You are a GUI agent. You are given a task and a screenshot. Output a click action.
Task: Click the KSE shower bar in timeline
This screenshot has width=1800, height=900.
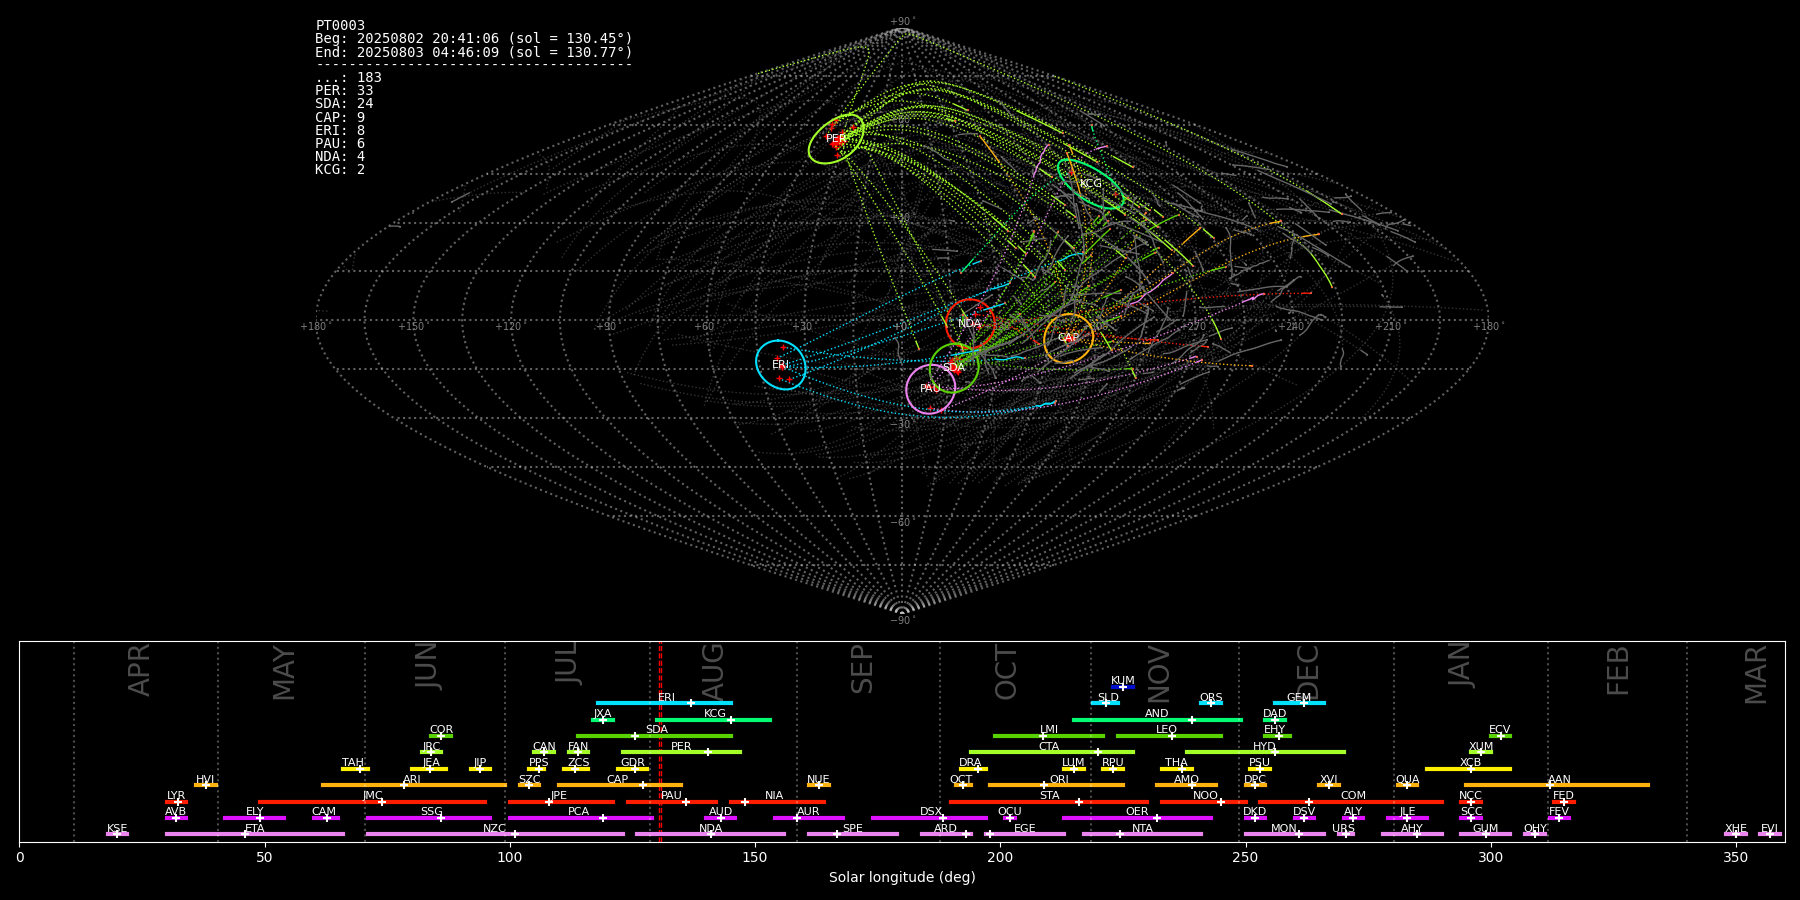pyautogui.click(x=117, y=834)
